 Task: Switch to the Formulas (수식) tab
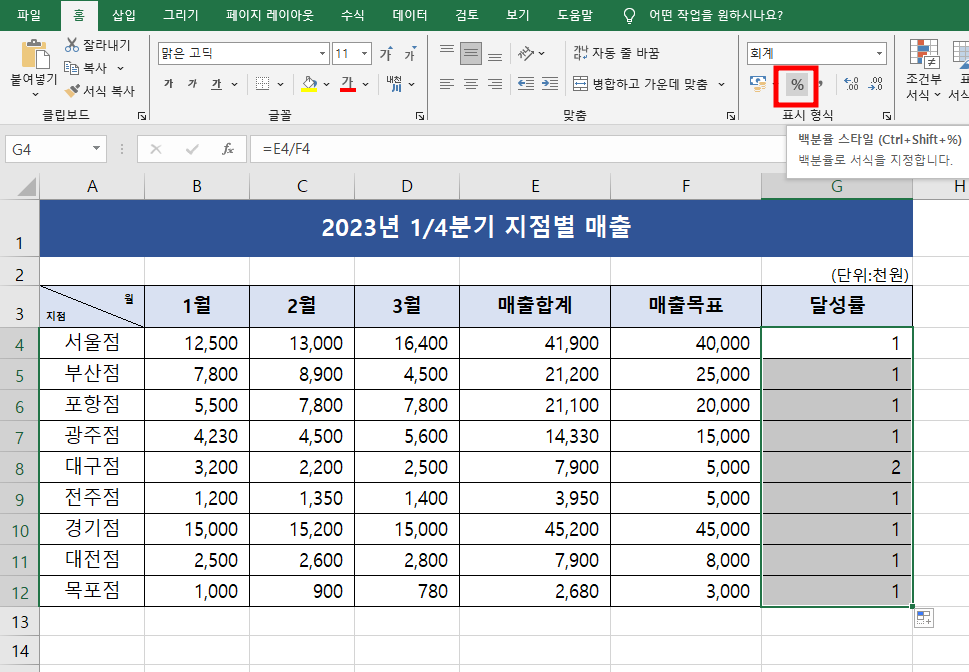tap(353, 15)
